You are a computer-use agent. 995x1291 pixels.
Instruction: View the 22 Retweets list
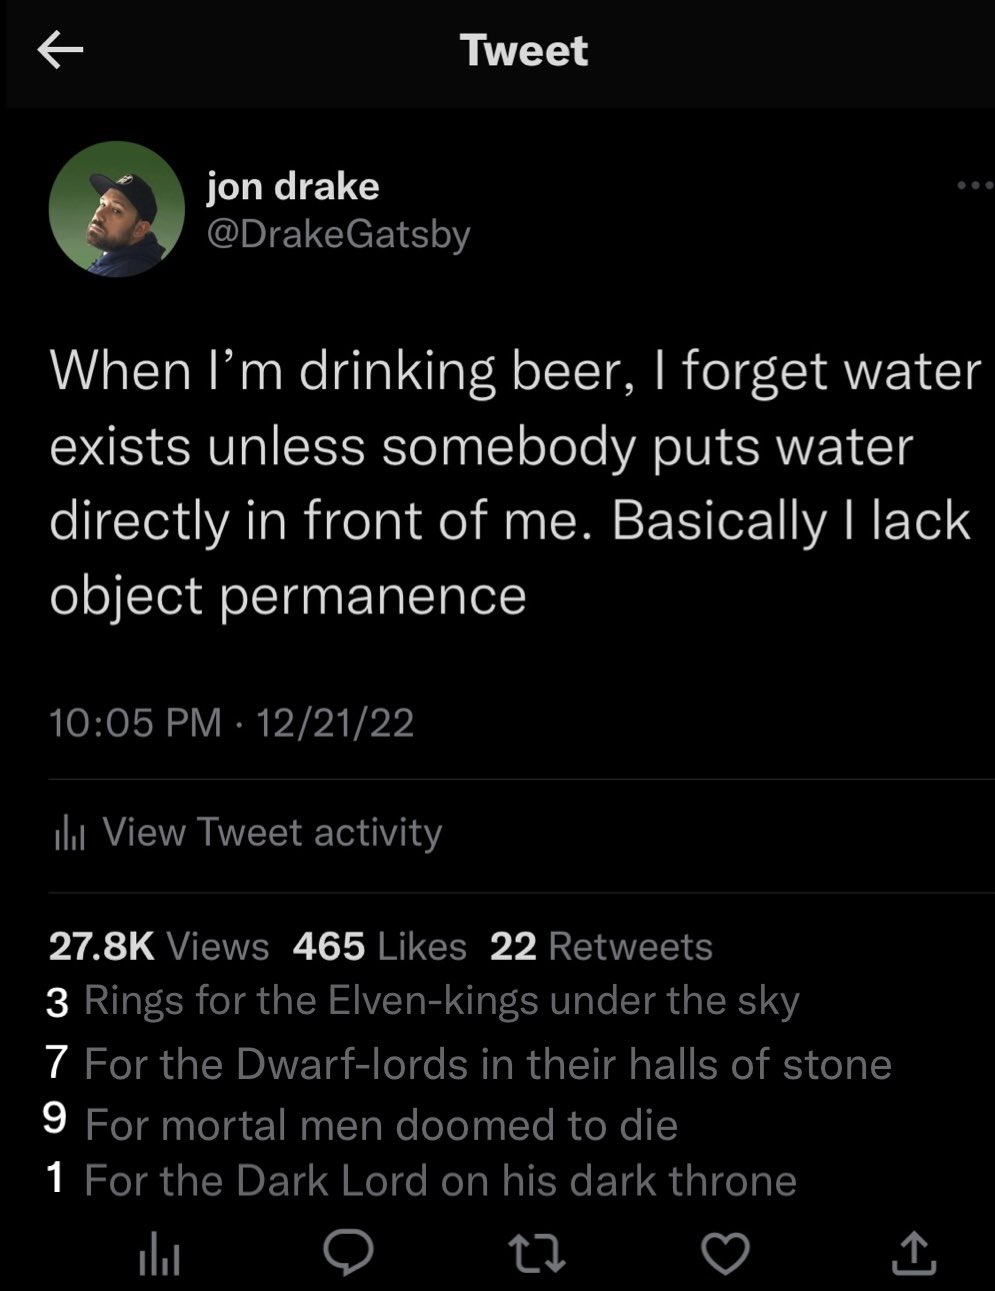pos(601,946)
